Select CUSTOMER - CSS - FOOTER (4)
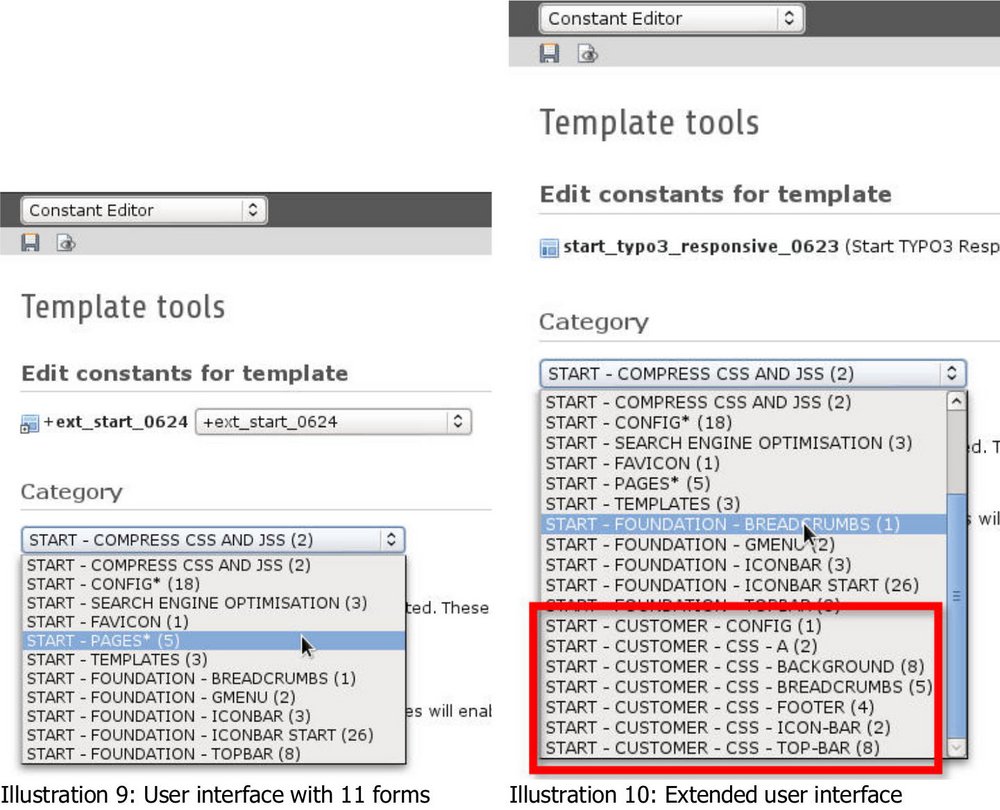This screenshot has width=1000, height=810. click(x=744, y=707)
